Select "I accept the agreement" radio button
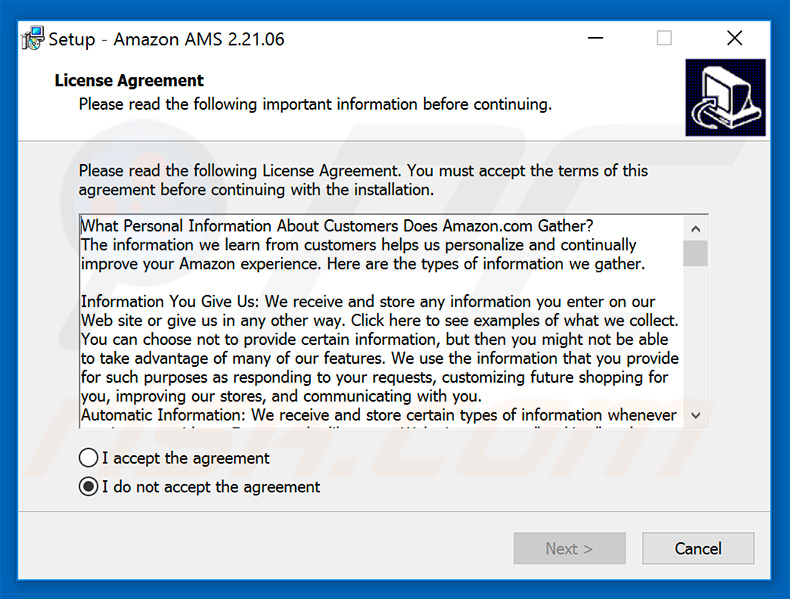790x599 pixels. [88, 458]
